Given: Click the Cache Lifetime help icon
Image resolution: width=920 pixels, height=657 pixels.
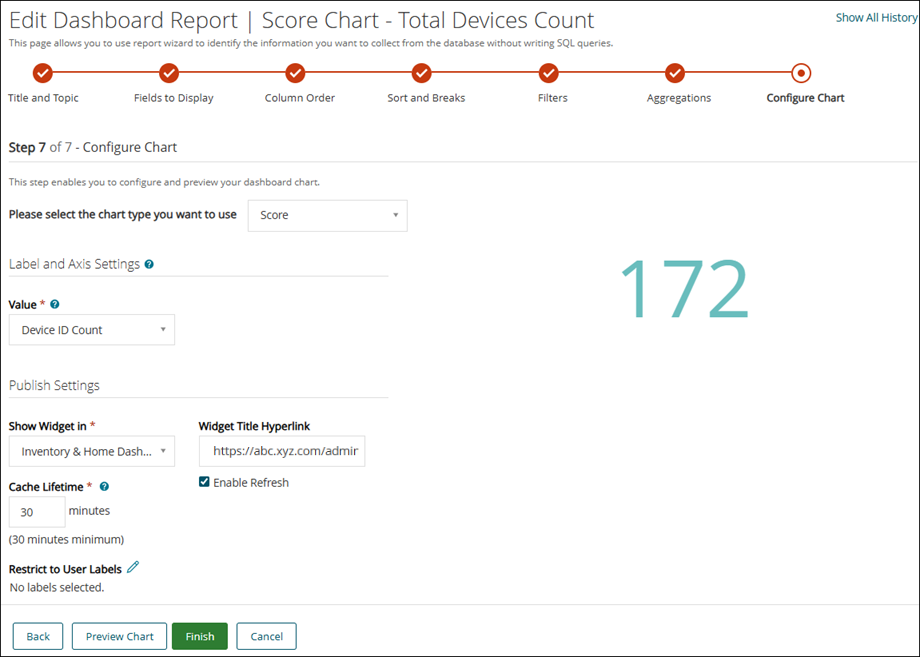Looking at the screenshot, I should click(103, 487).
